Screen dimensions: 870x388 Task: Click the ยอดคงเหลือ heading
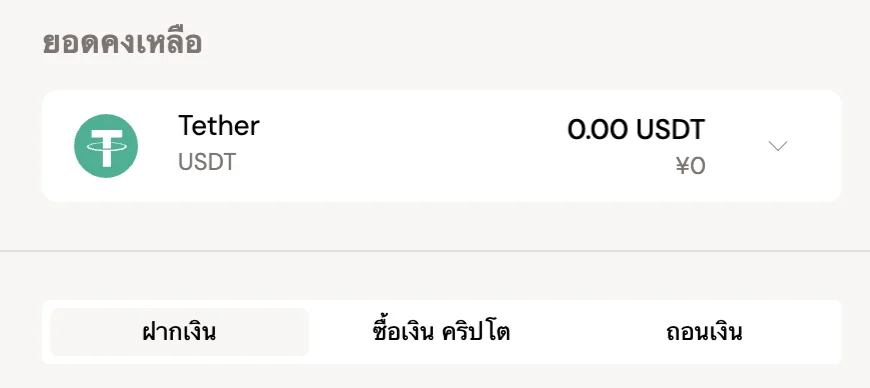[x=122, y=43]
